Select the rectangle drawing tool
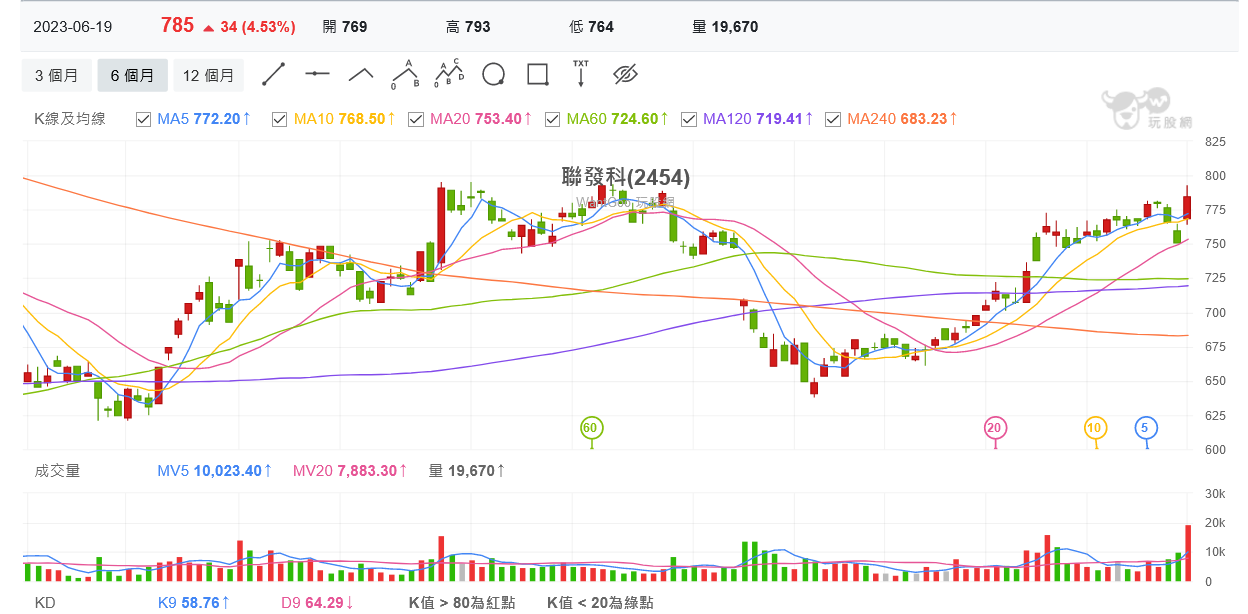 (x=537, y=75)
